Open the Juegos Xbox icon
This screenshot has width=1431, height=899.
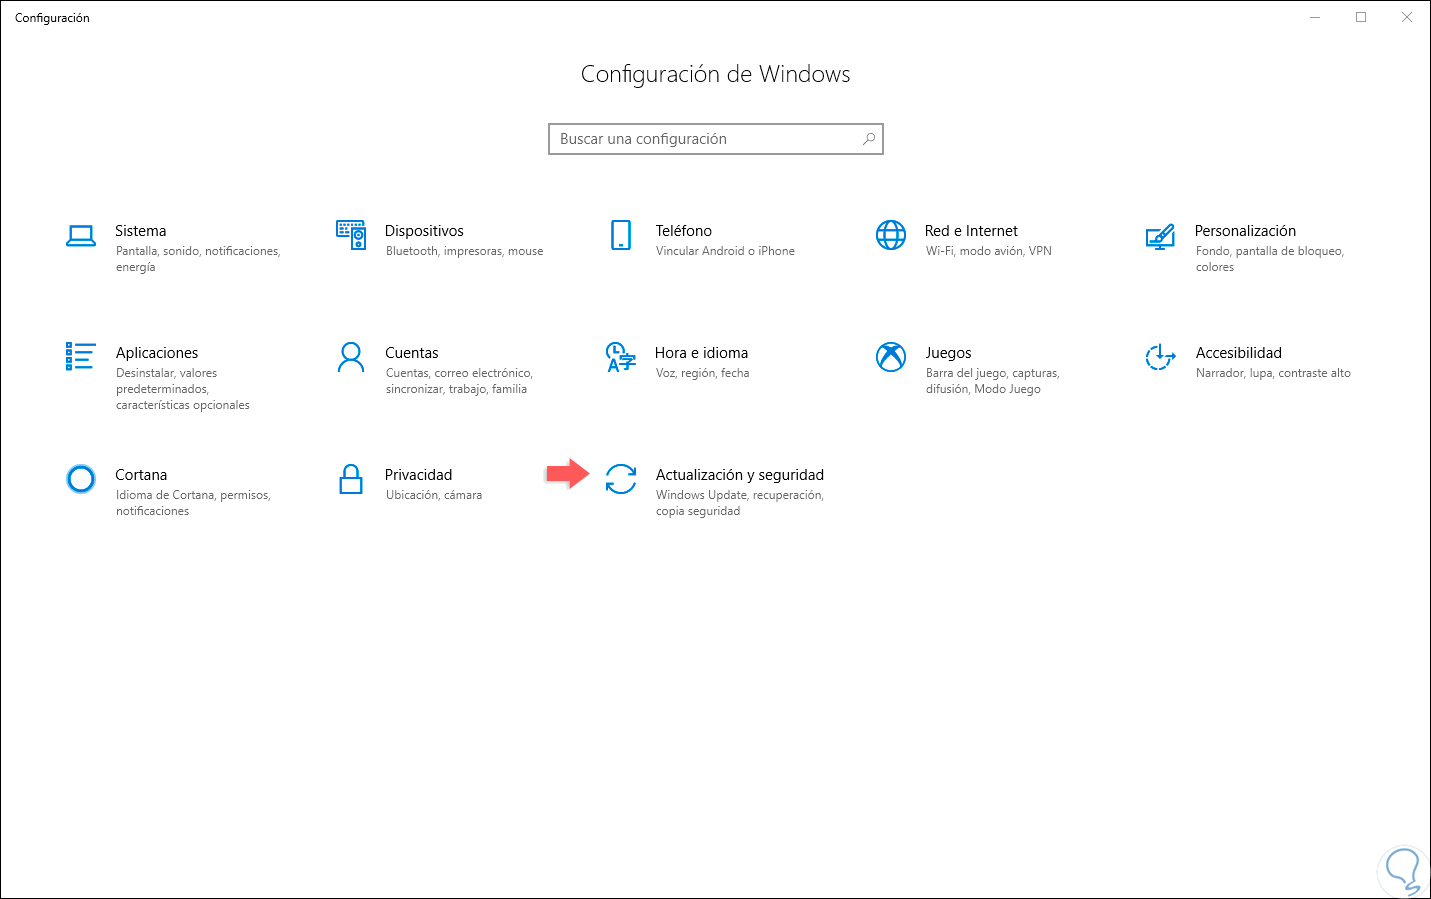coord(891,357)
